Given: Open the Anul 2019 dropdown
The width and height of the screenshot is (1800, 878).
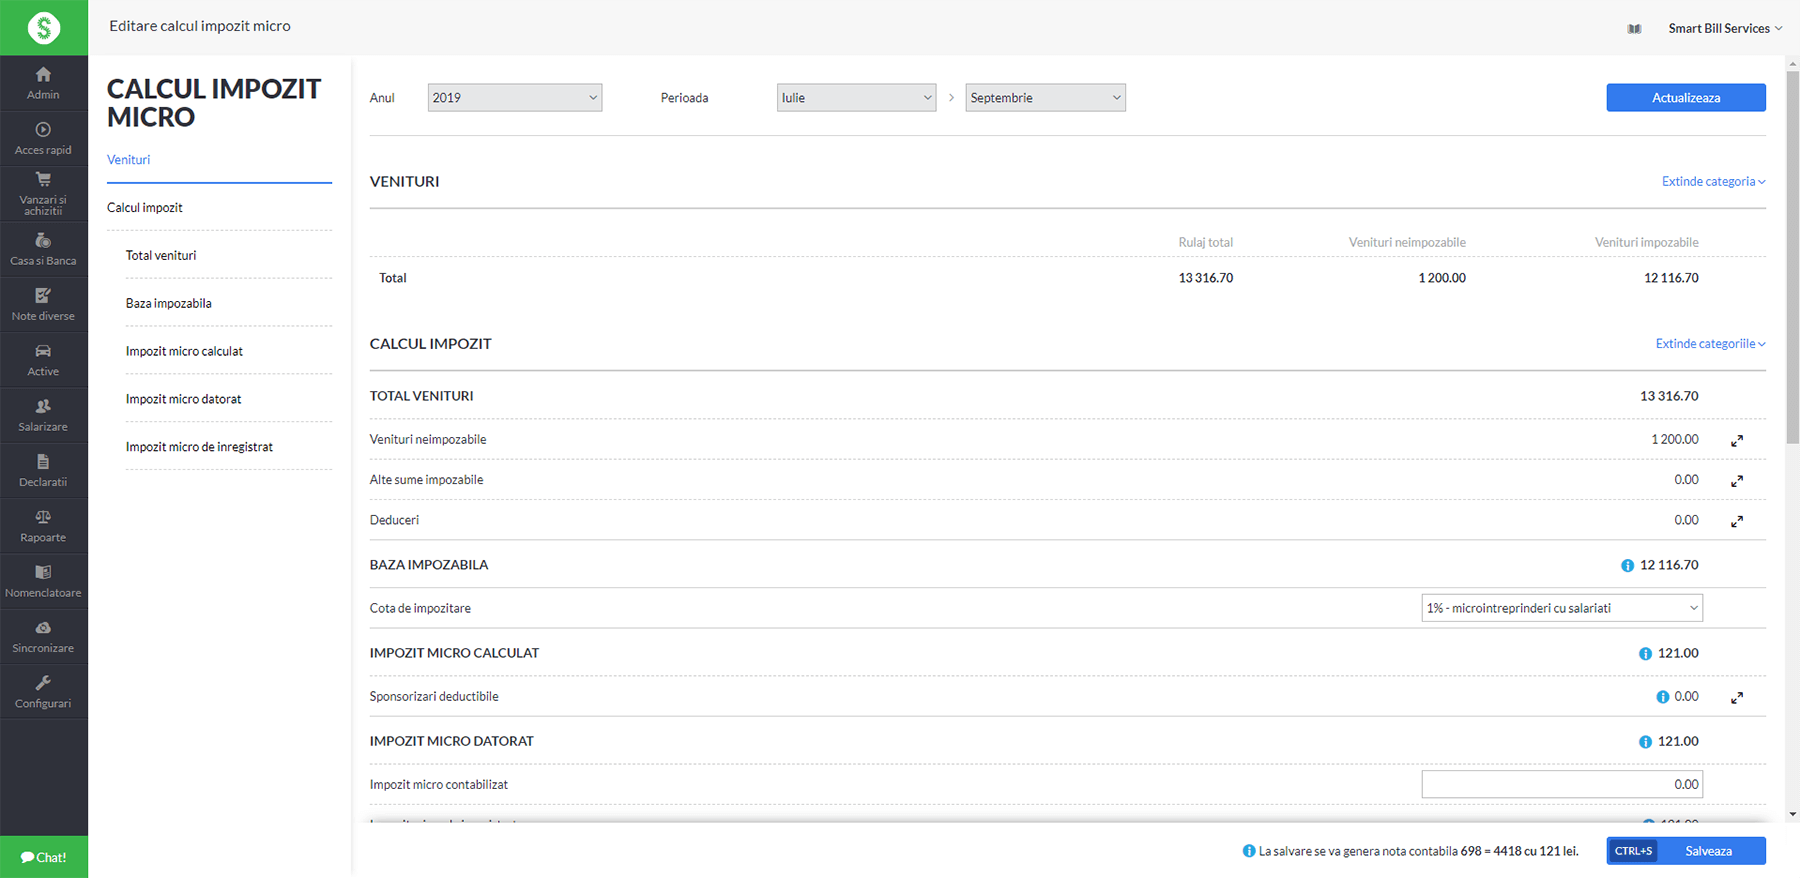Looking at the screenshot, I should pyautogui.click(x=514, y=98).
